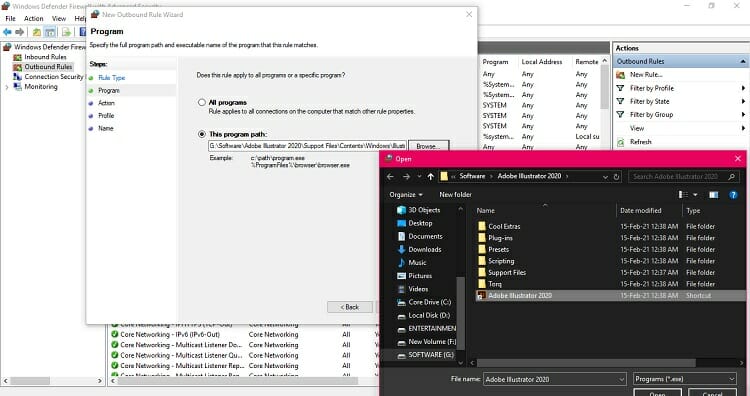
Task: Toggle the preview pane icon
Action: 714,195
